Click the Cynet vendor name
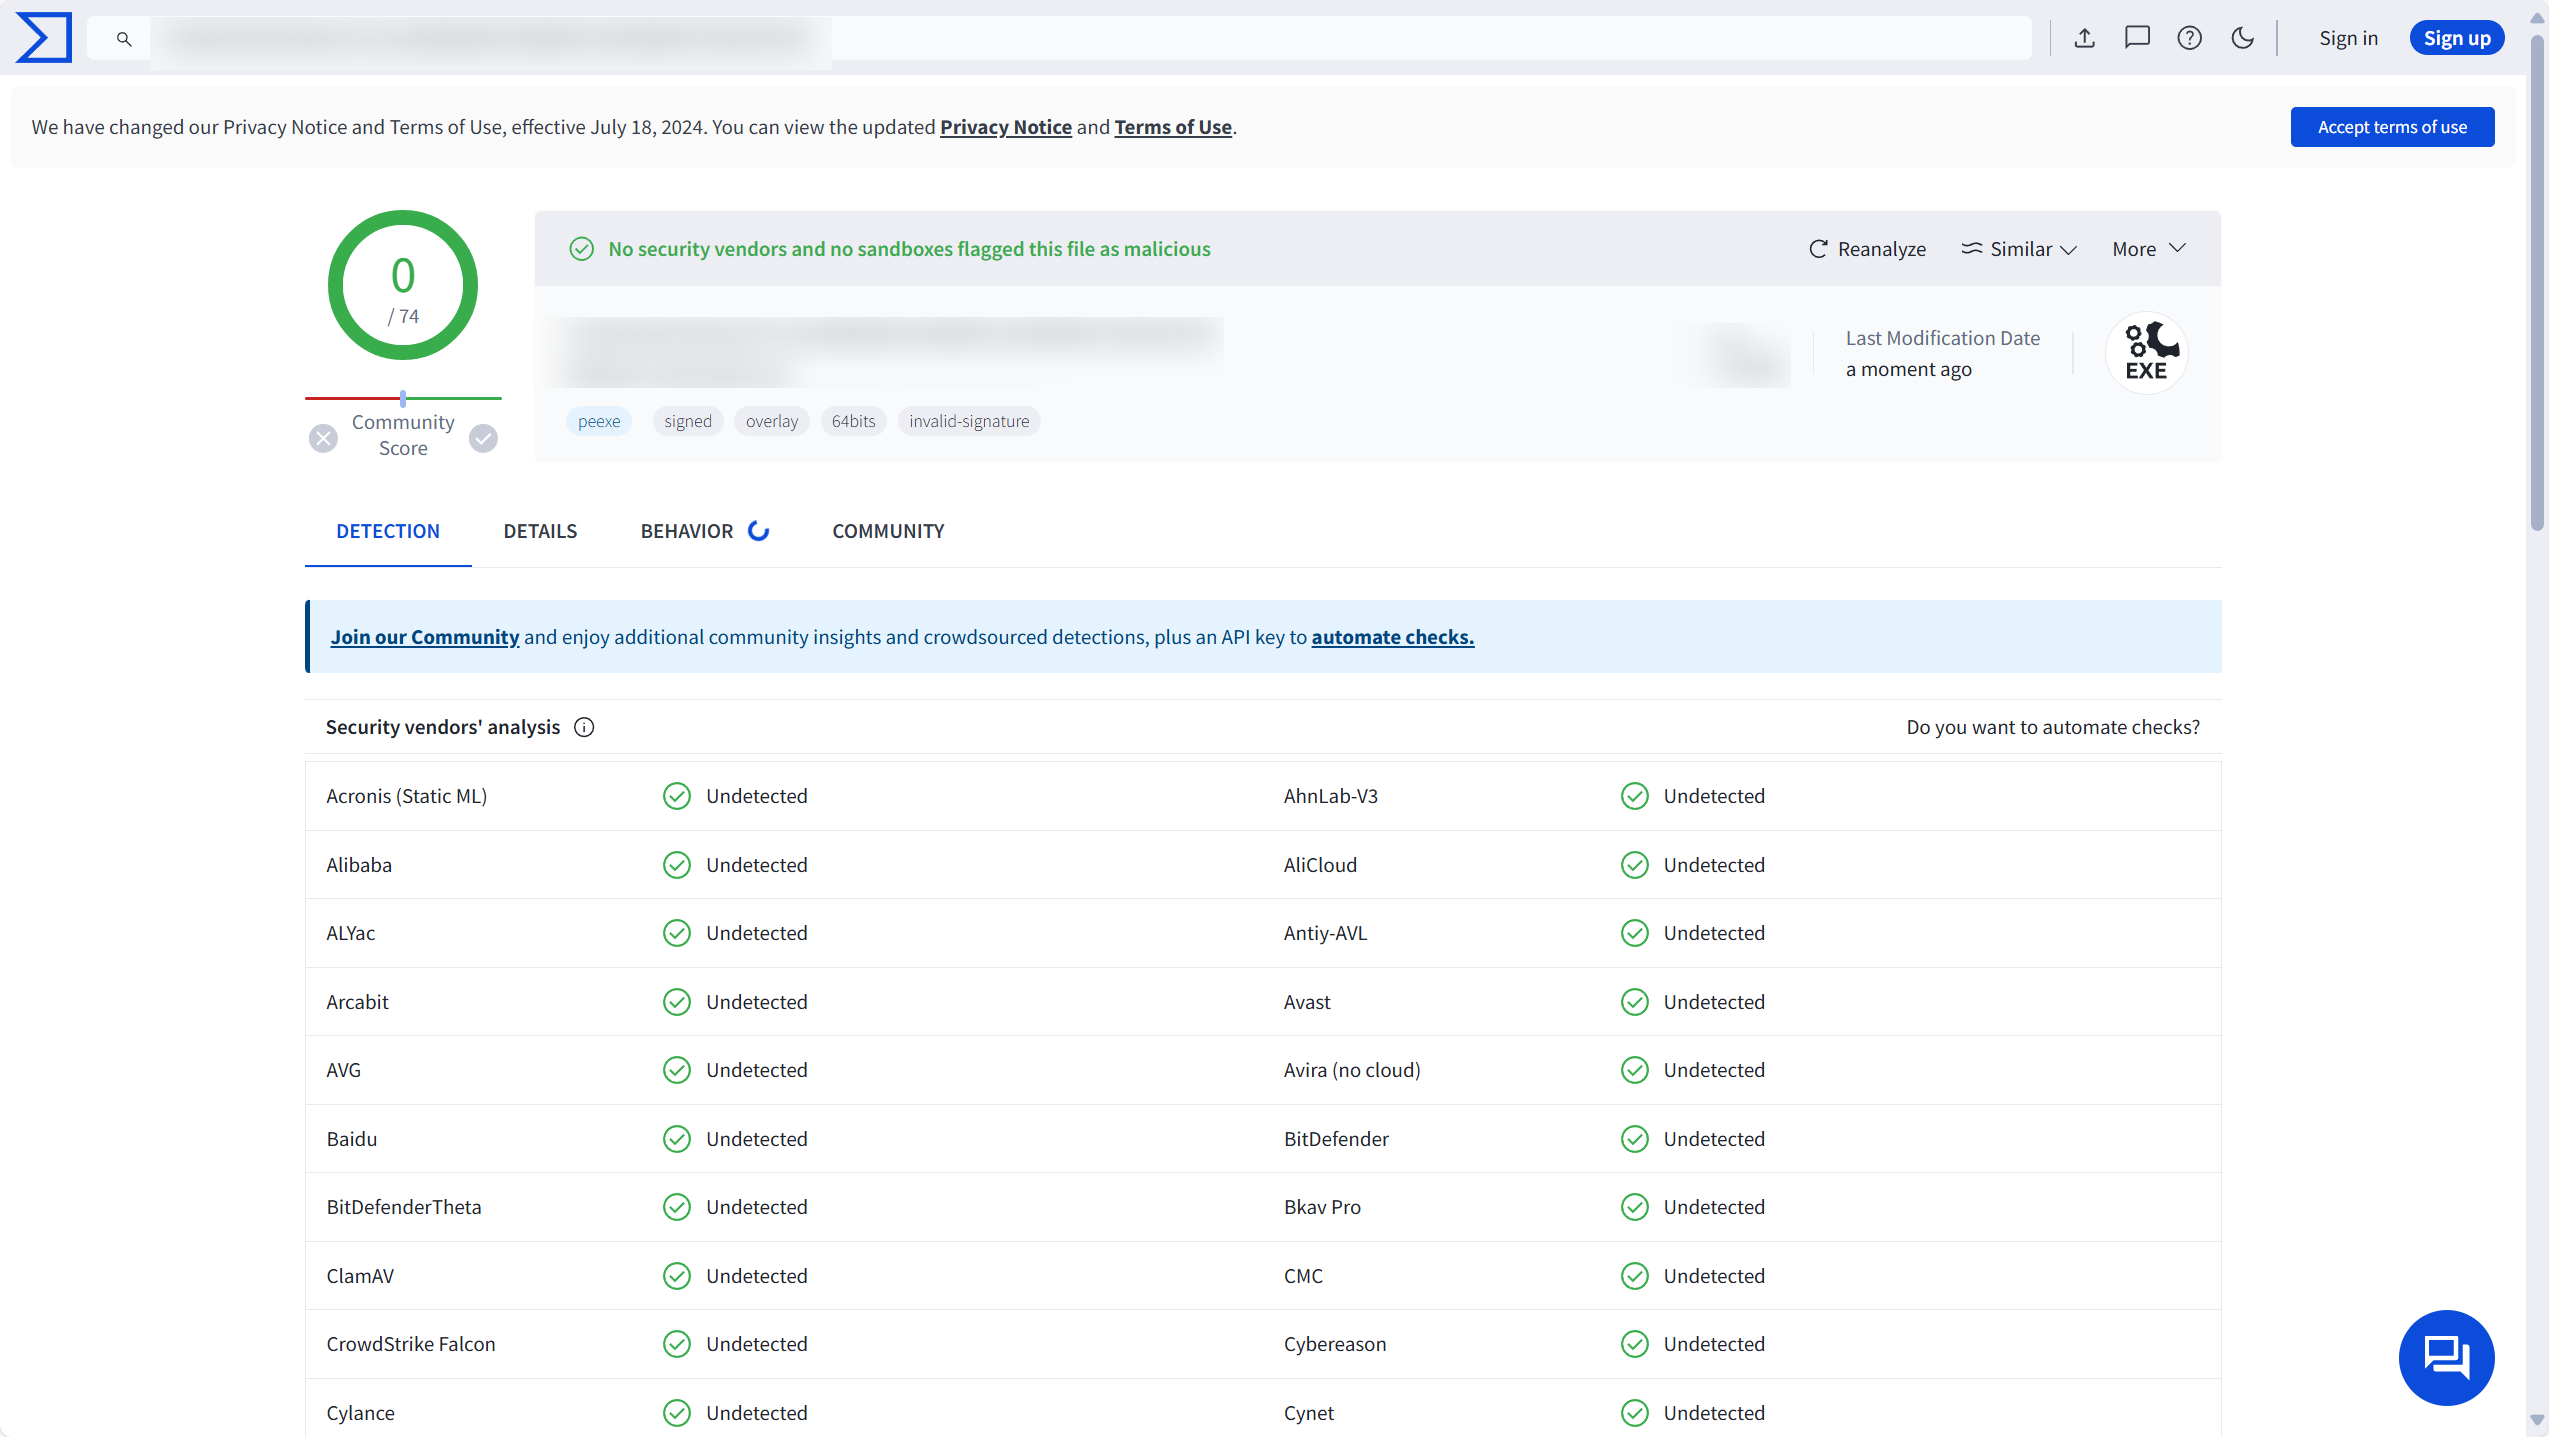Screen dimensions: 2549x1437 pos(1309,1413)
